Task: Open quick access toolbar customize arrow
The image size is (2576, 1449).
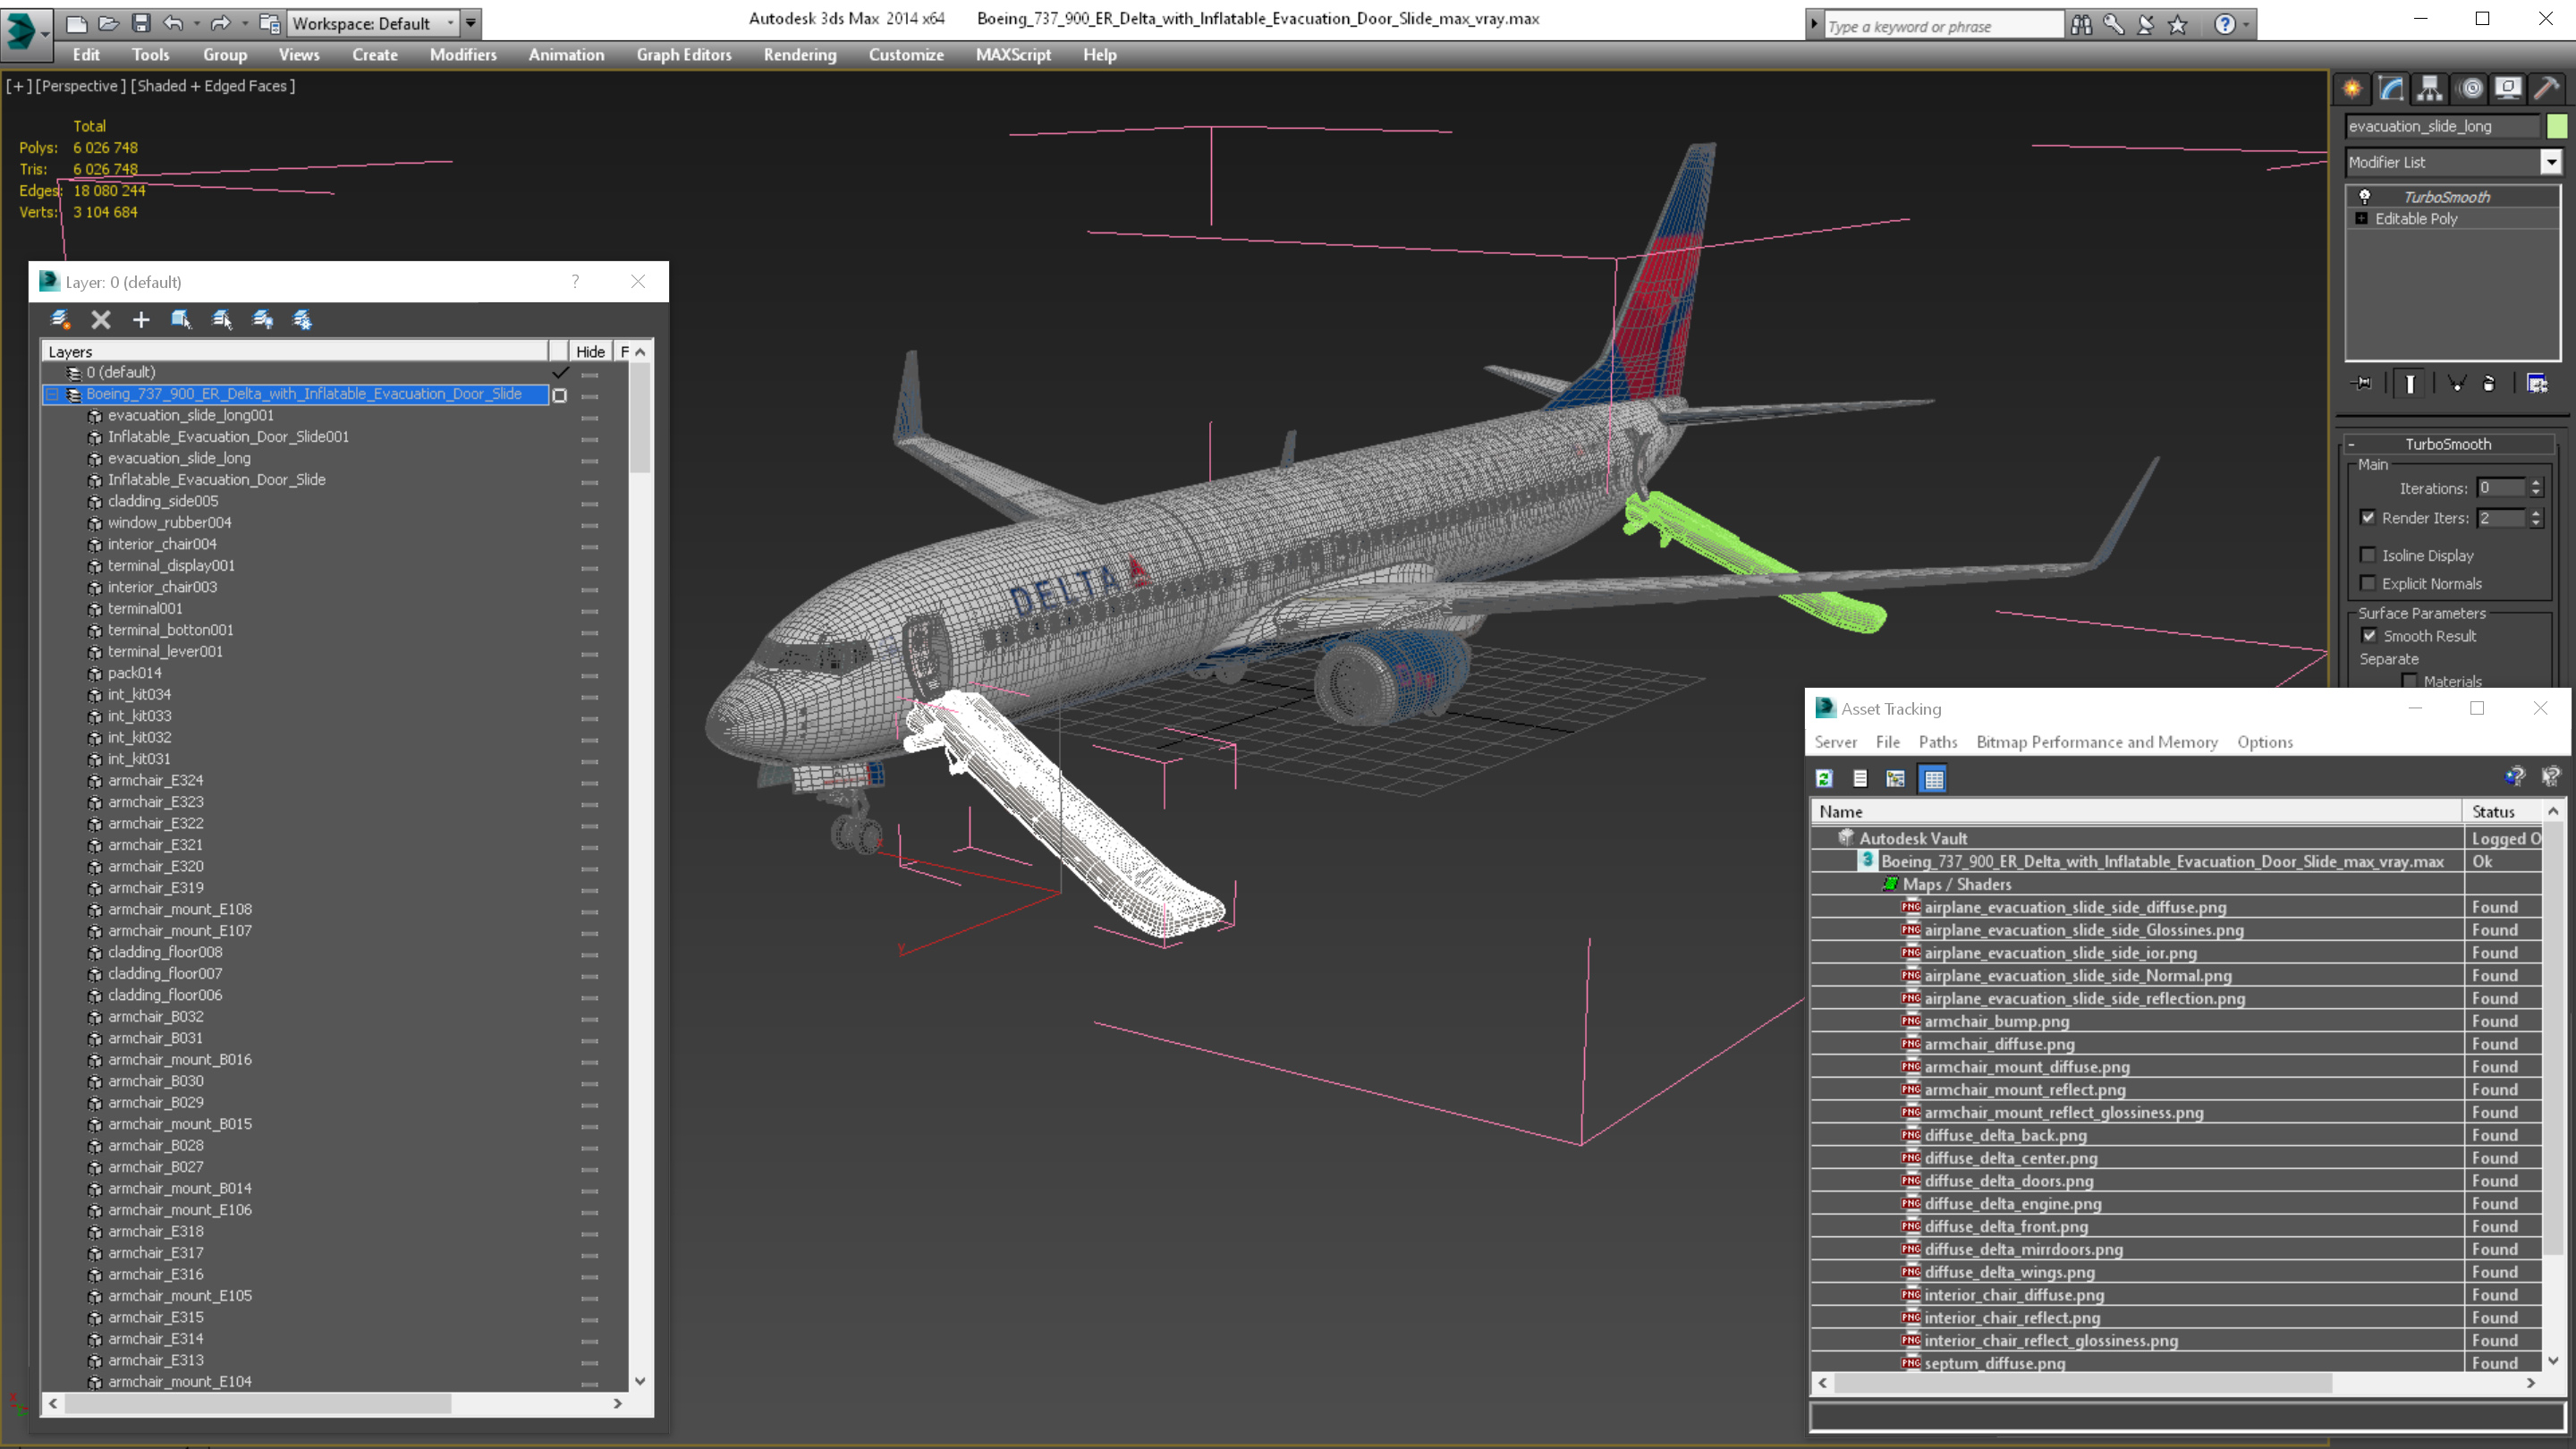Action: point(471,23)
